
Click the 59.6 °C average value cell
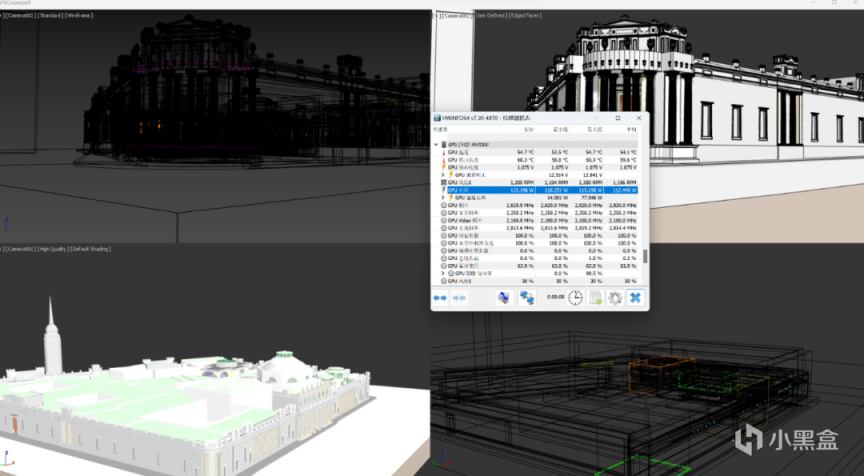pos(628,159)
